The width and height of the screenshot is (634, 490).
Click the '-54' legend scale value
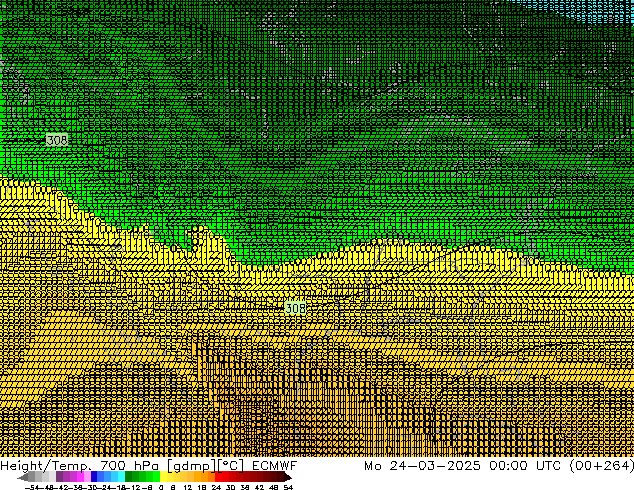32,488
